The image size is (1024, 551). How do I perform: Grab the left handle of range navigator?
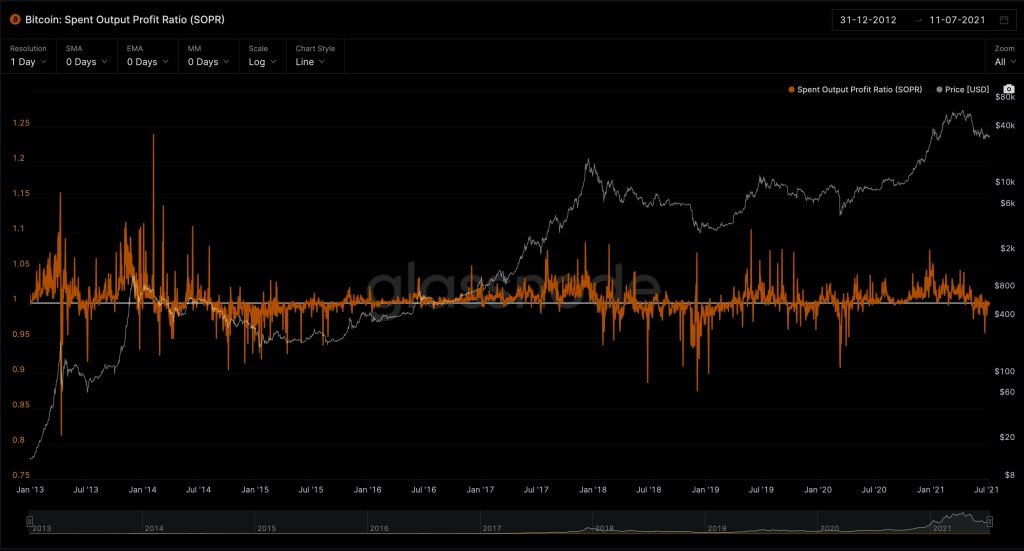point(30,521)
